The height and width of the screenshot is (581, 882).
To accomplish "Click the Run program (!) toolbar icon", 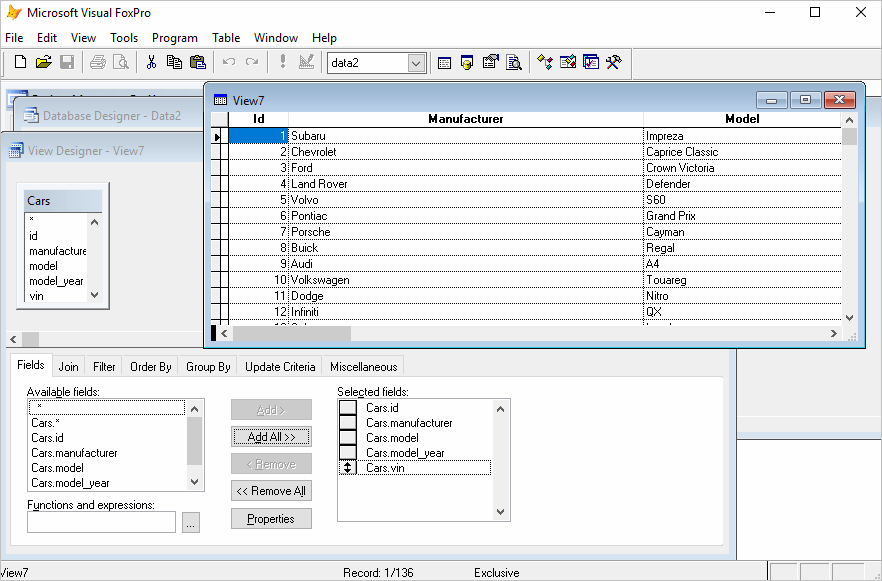I will pos(283,62).
